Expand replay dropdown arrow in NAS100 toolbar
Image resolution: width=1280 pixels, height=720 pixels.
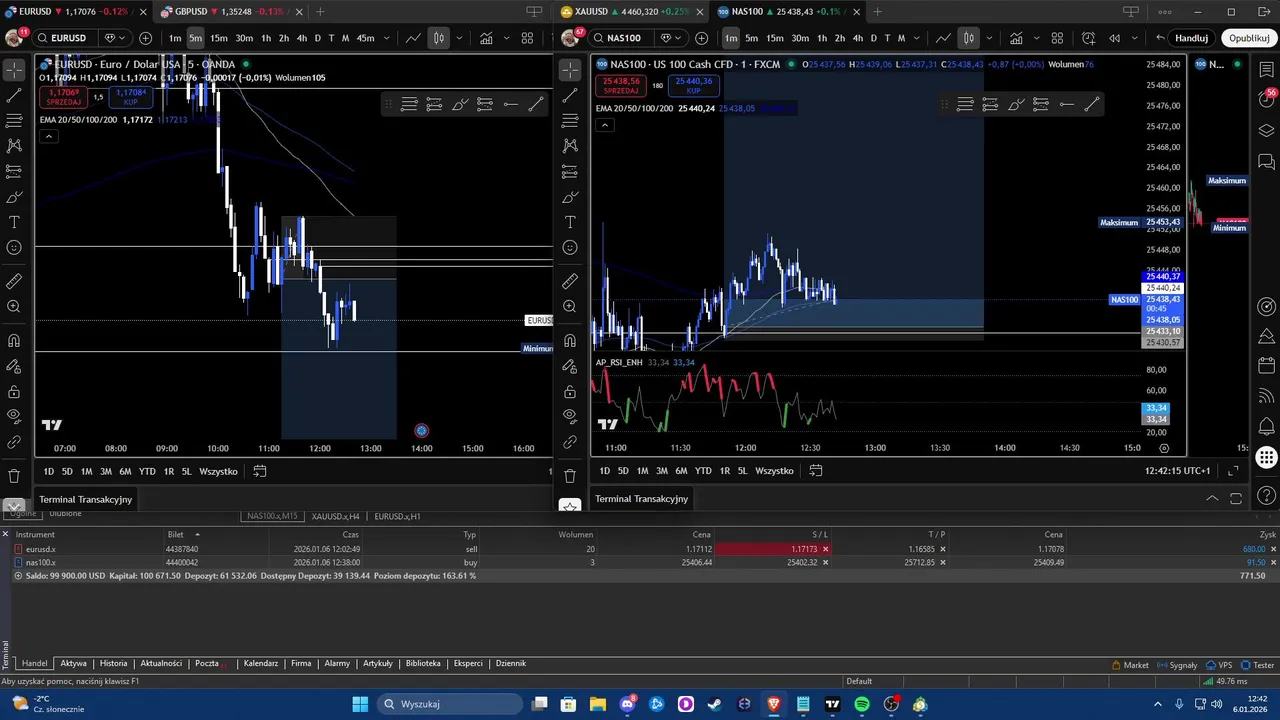1135,38
